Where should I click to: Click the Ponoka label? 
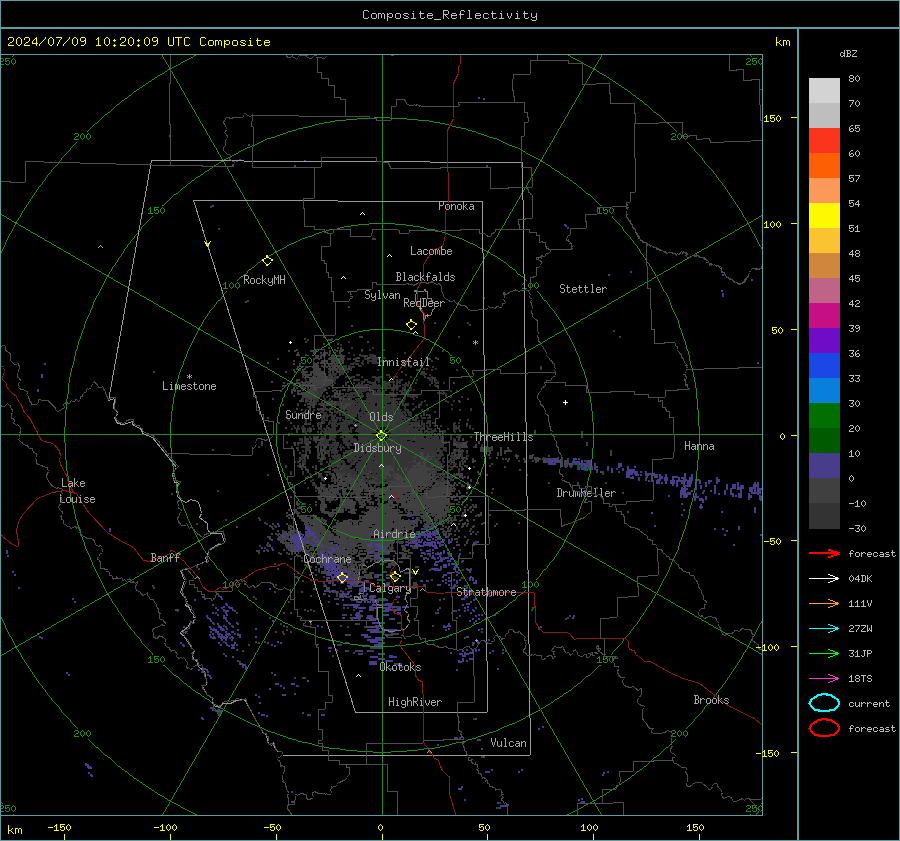456,206
